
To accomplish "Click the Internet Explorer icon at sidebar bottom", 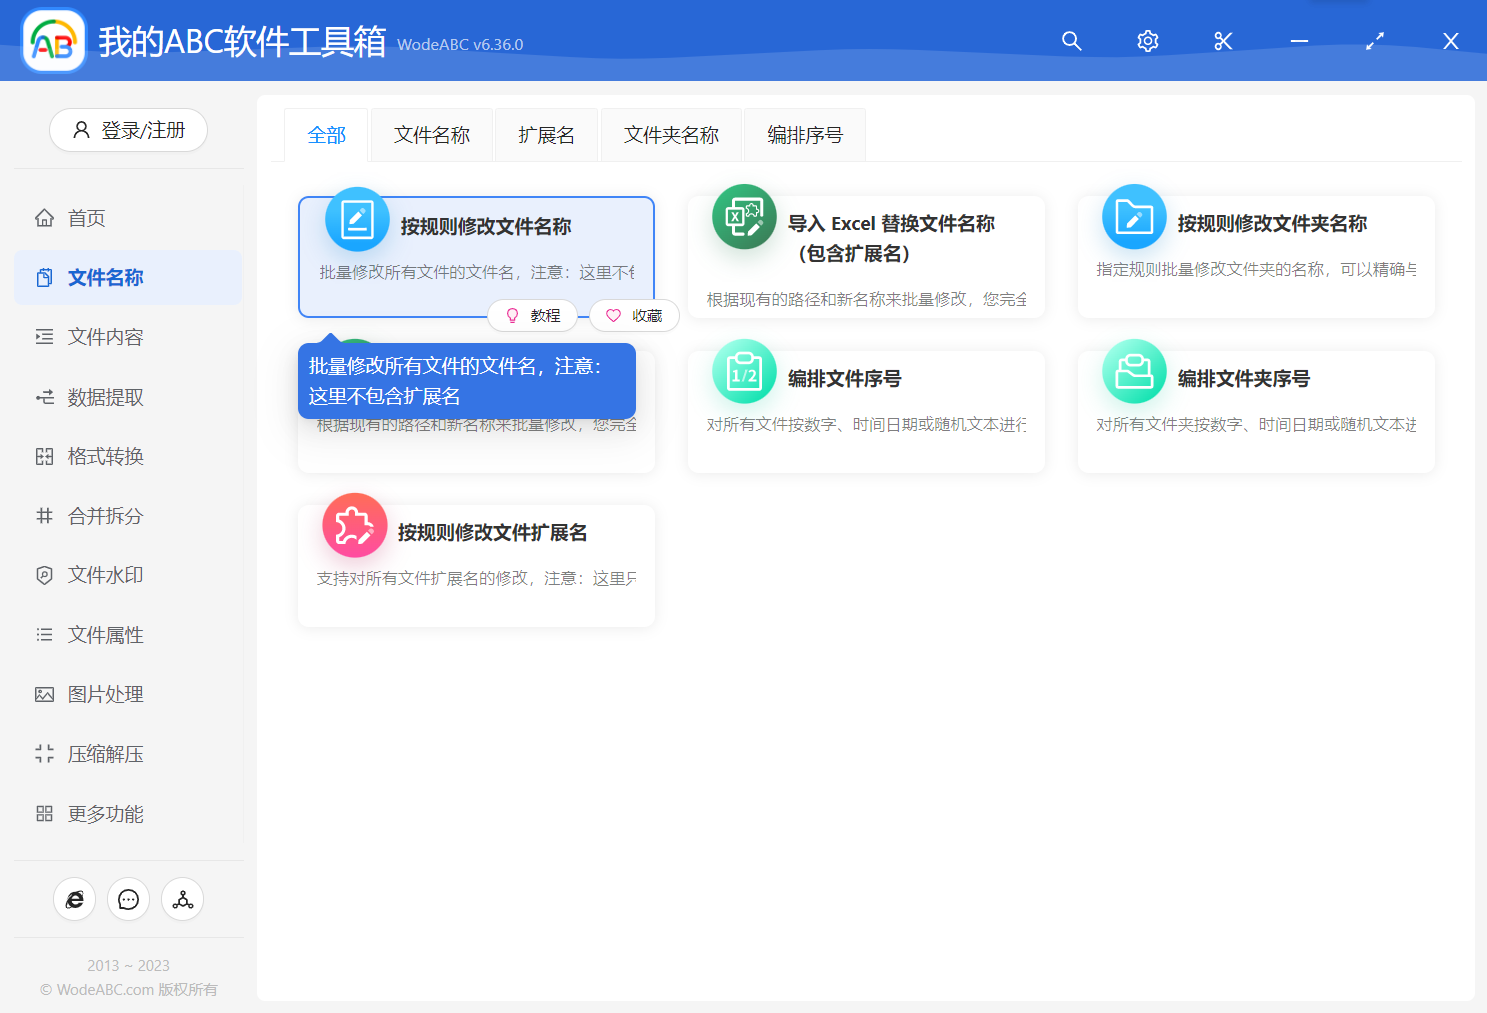I will (x=74, y=899).
